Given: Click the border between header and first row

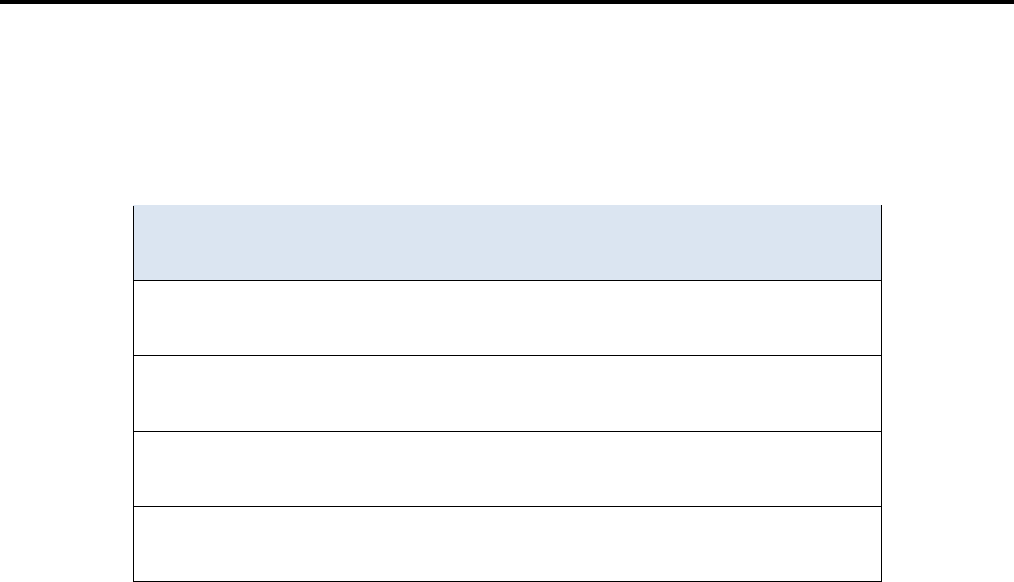Looking at the screenshot, I should [x=507, y=280].
